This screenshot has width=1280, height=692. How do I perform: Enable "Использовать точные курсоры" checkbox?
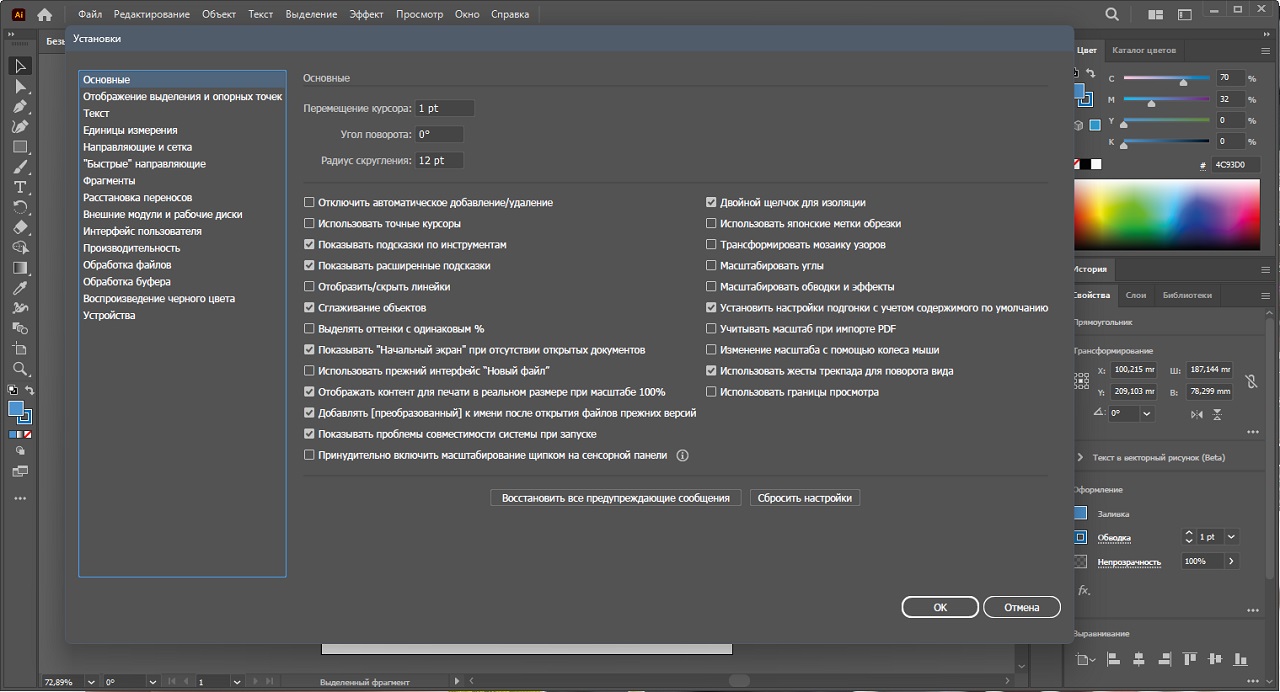point(309,224)
